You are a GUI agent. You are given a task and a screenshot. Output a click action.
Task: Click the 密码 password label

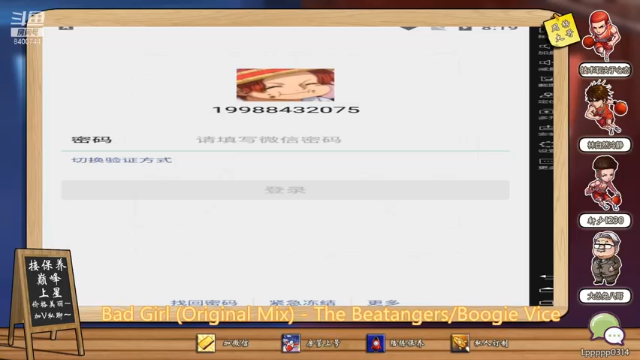coord(91,140)
